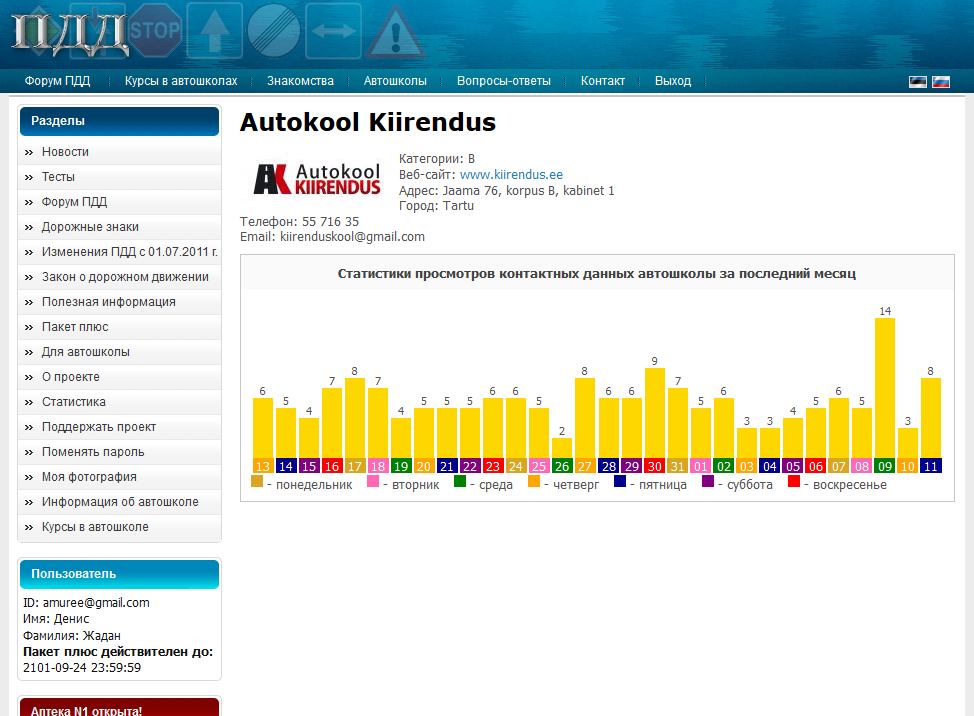Screen dimensions: 974x716
Task: Open Форум ПДД in top navigation
Action: (x=57, y=81)
